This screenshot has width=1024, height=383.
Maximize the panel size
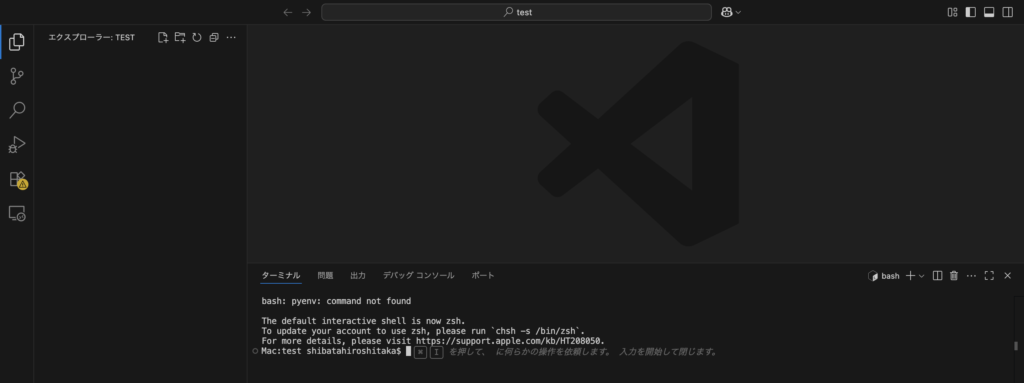point(989,276)
